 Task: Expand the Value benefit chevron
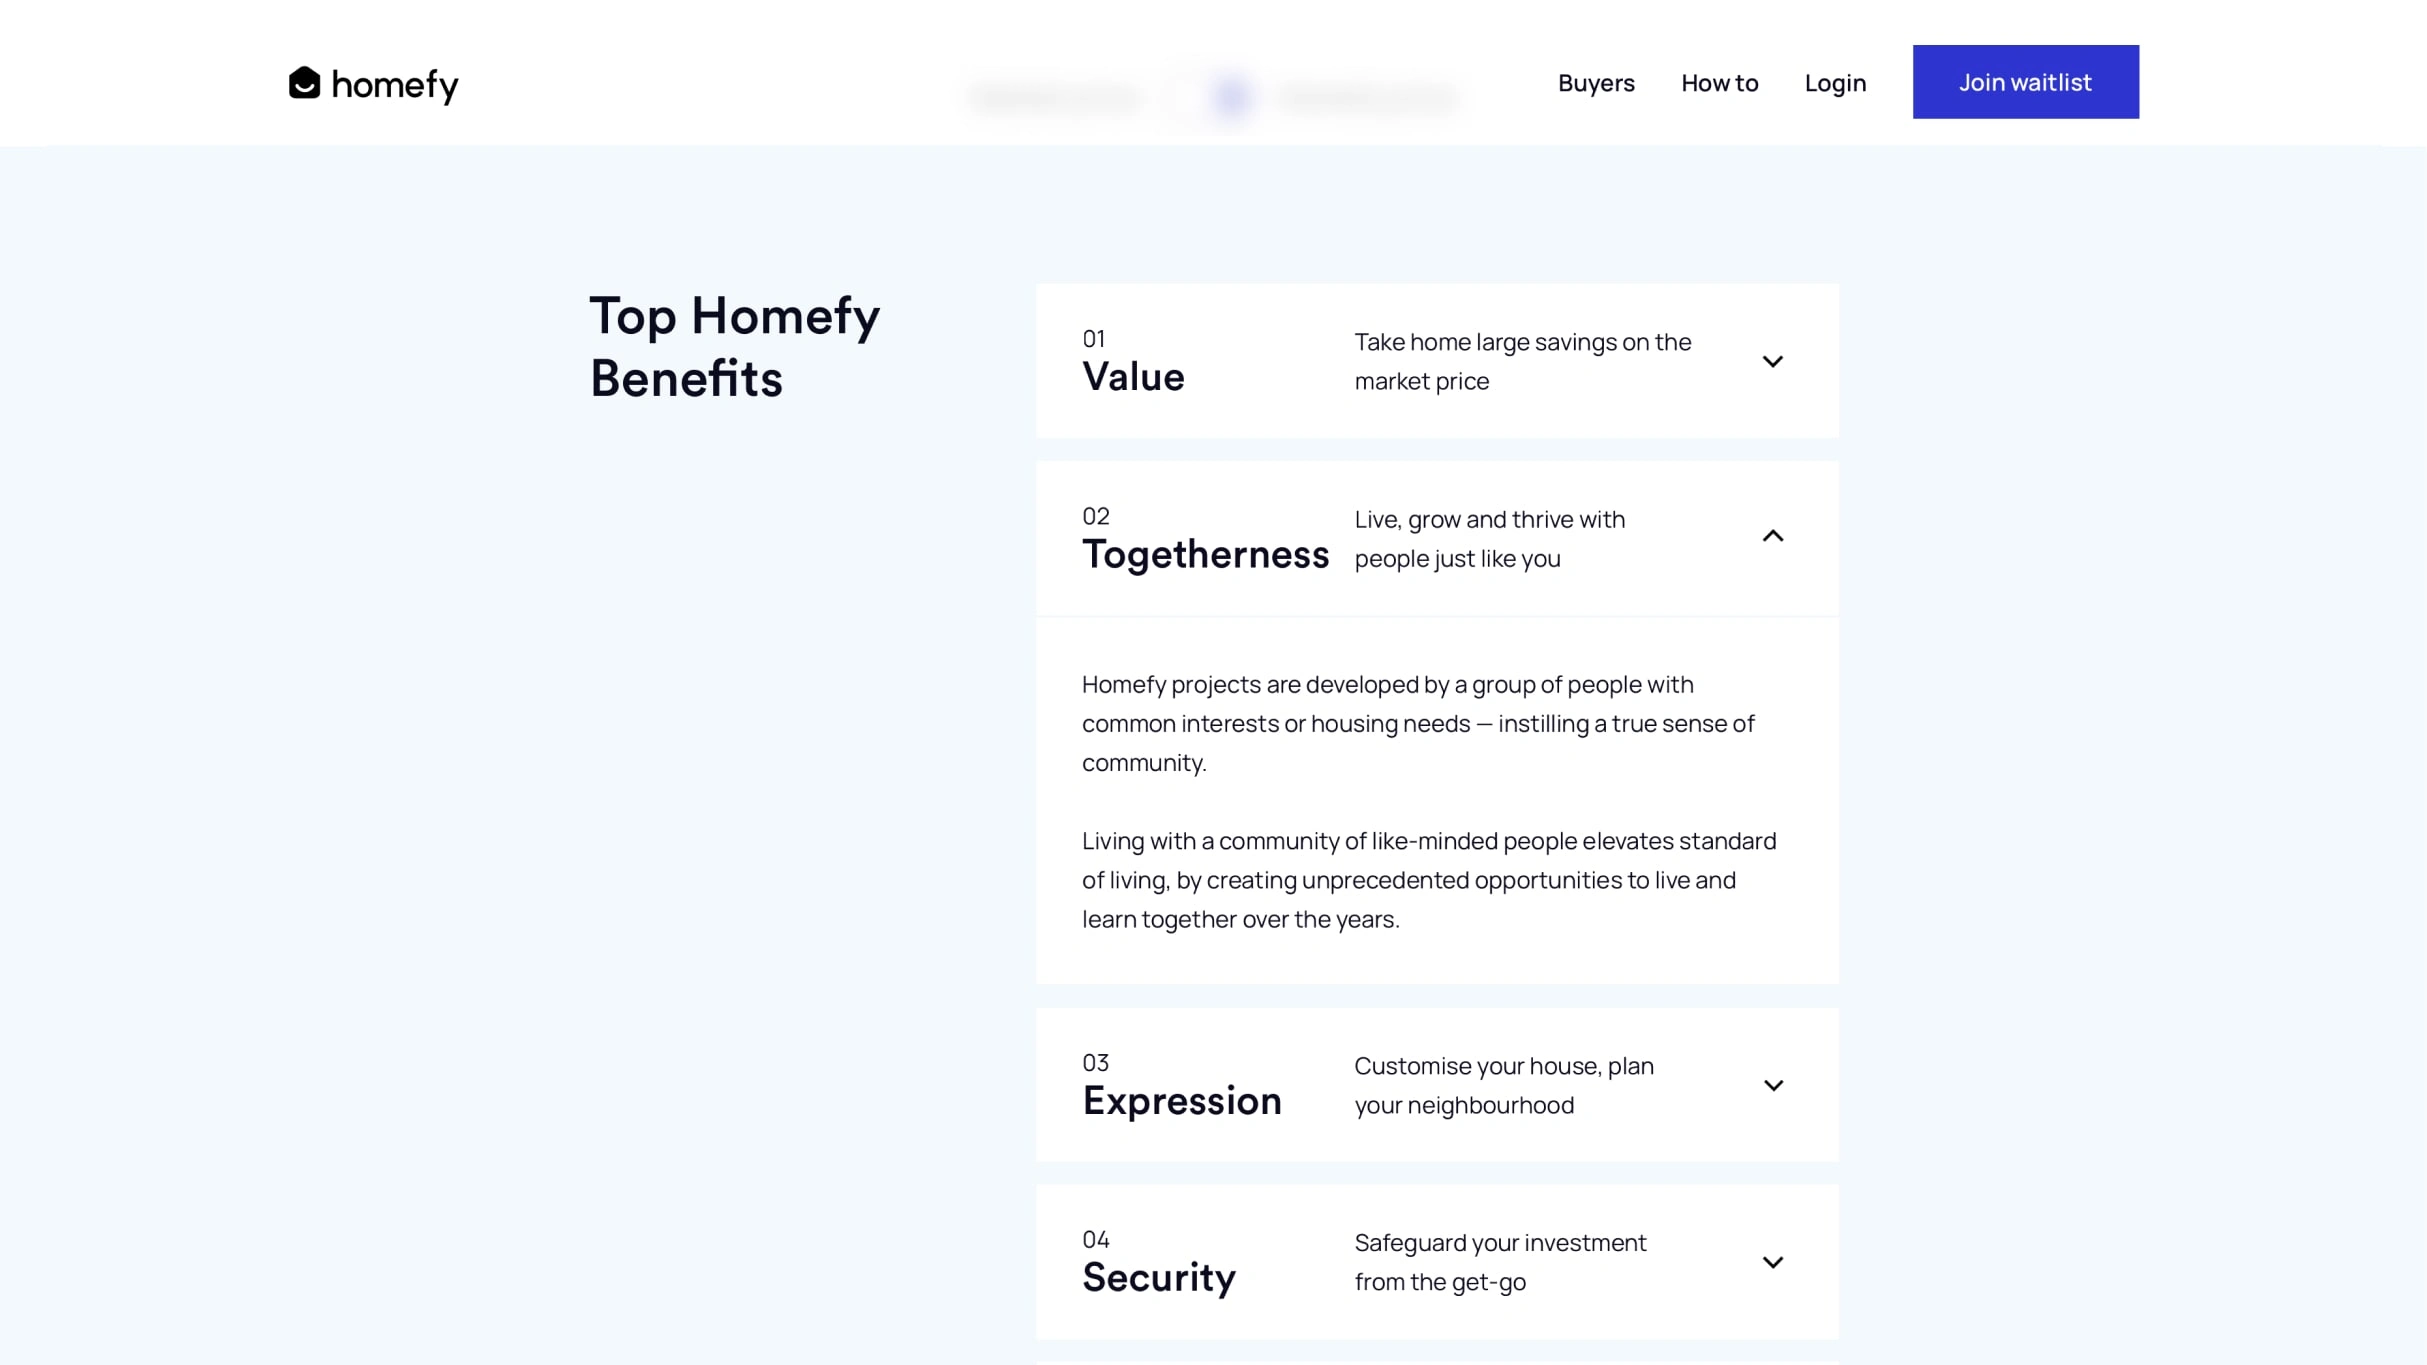pyautogui.click(x=1772, y=361)
